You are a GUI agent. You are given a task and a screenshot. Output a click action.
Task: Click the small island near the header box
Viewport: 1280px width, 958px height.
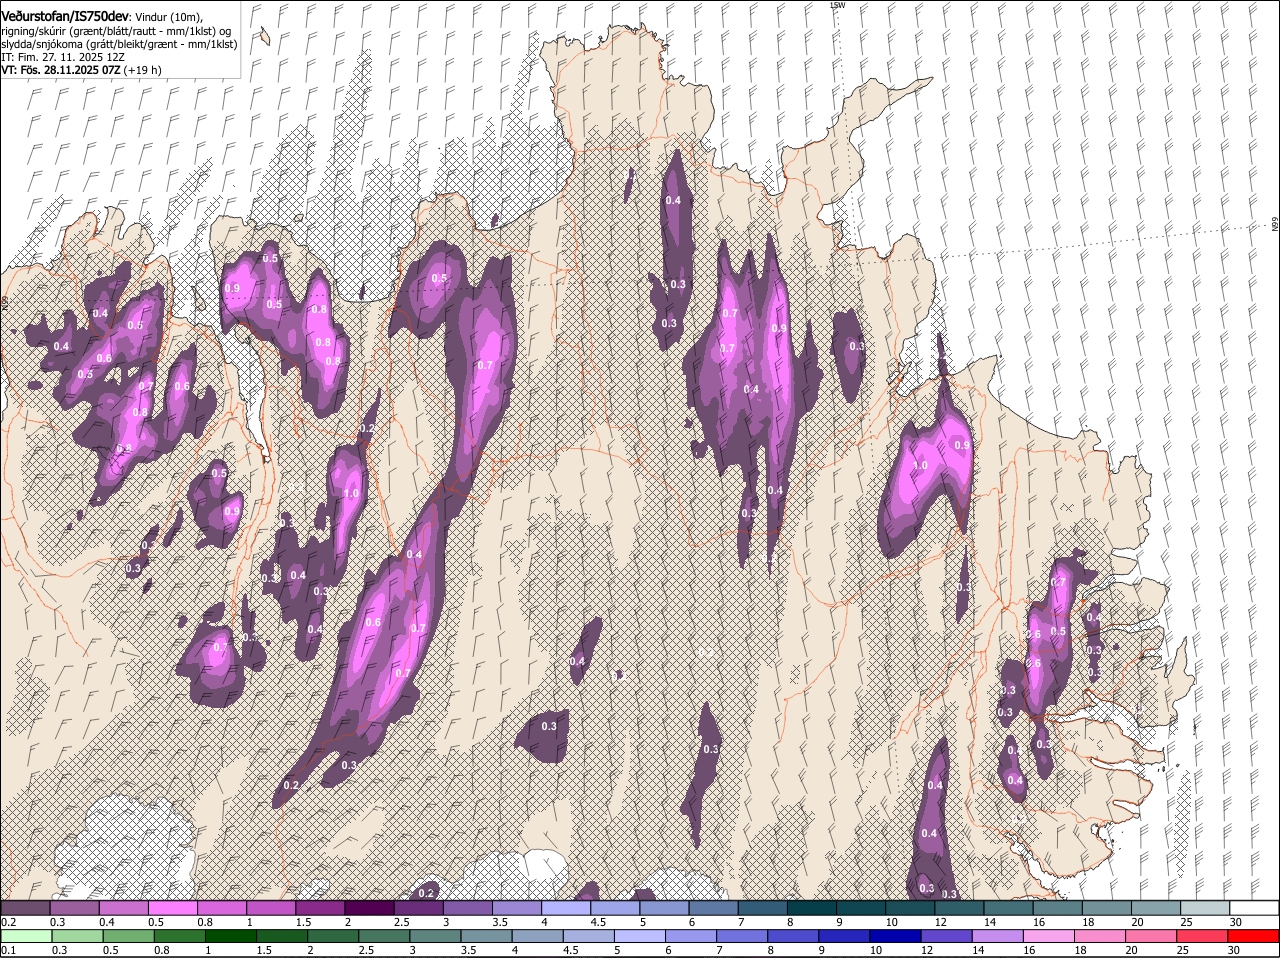click(x=263, y=36)
